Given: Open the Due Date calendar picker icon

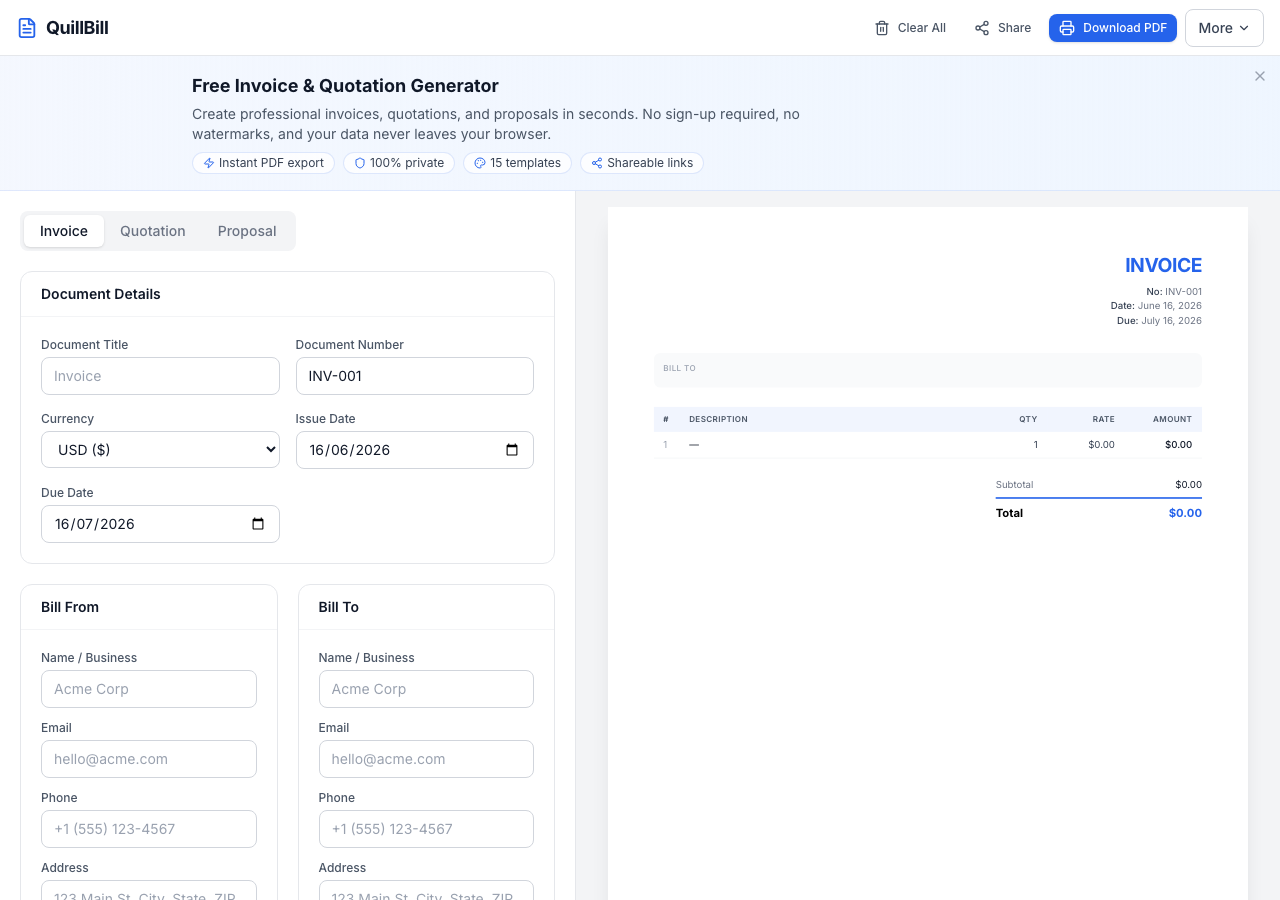Looking at the screenshot, I should point(258,524).
